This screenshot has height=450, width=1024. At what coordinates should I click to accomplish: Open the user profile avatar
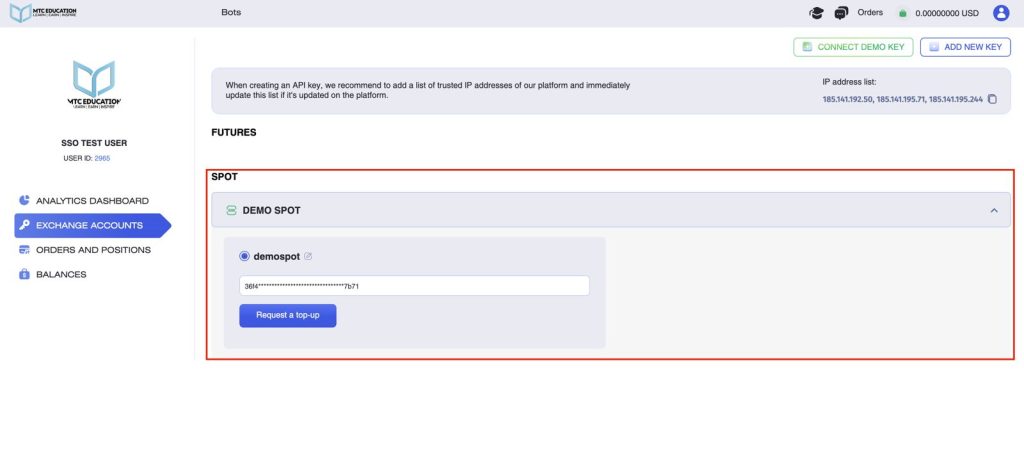pos(1001,13)
